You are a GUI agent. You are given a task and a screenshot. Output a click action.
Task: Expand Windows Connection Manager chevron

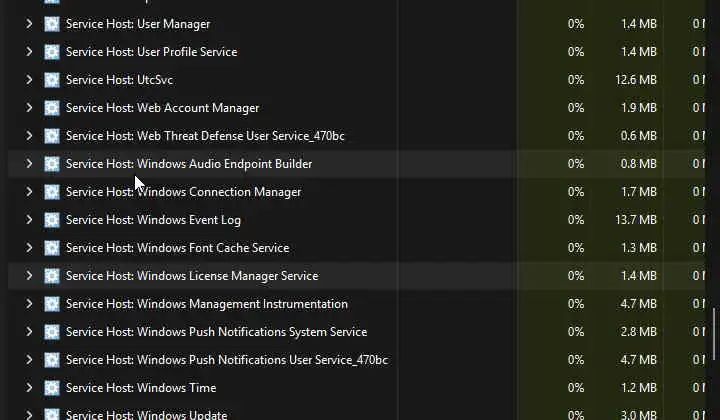point(29,192)
